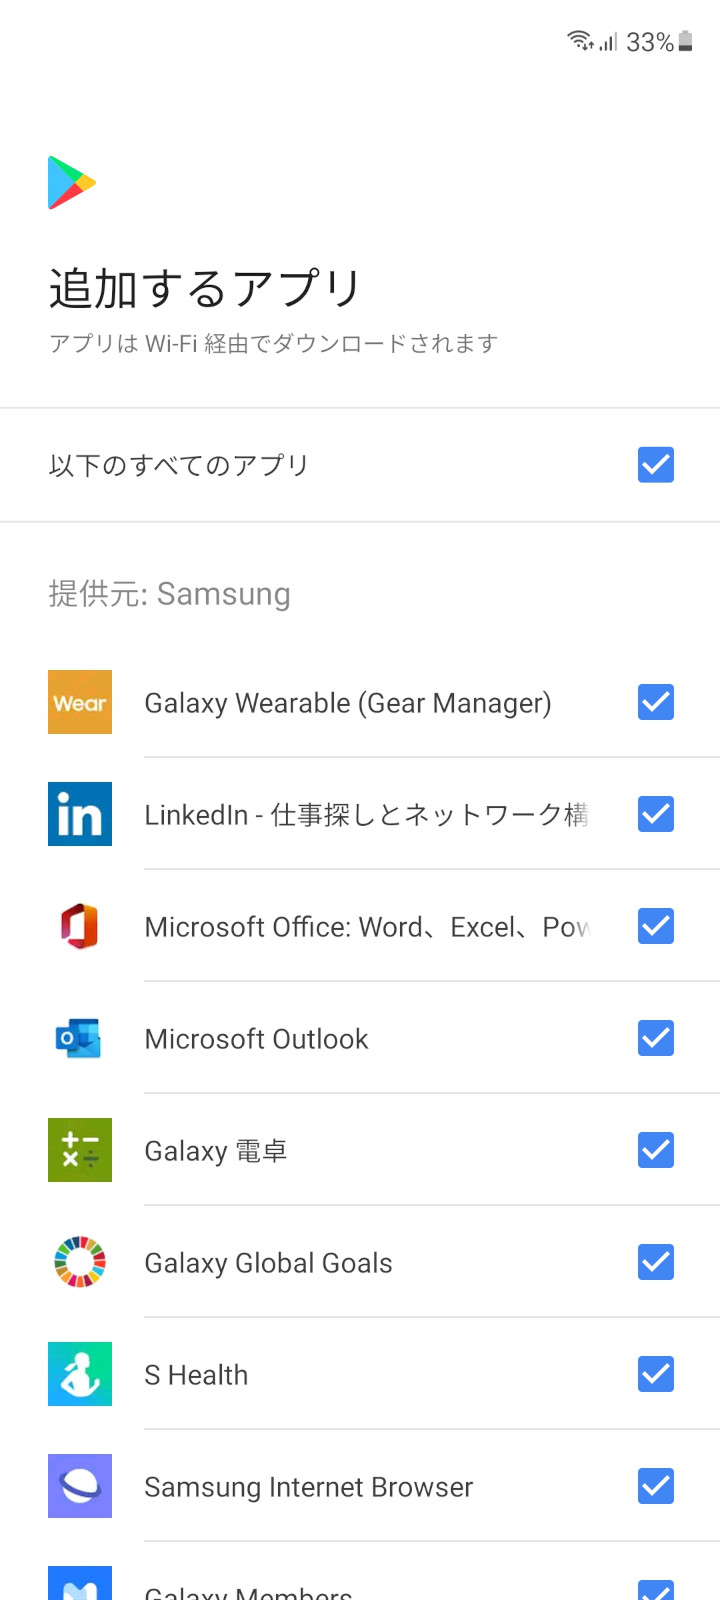Tap the Microsoft Office app icon
Screen dimensions: 720x1600
pyautogui.click(x=80, y=926)
